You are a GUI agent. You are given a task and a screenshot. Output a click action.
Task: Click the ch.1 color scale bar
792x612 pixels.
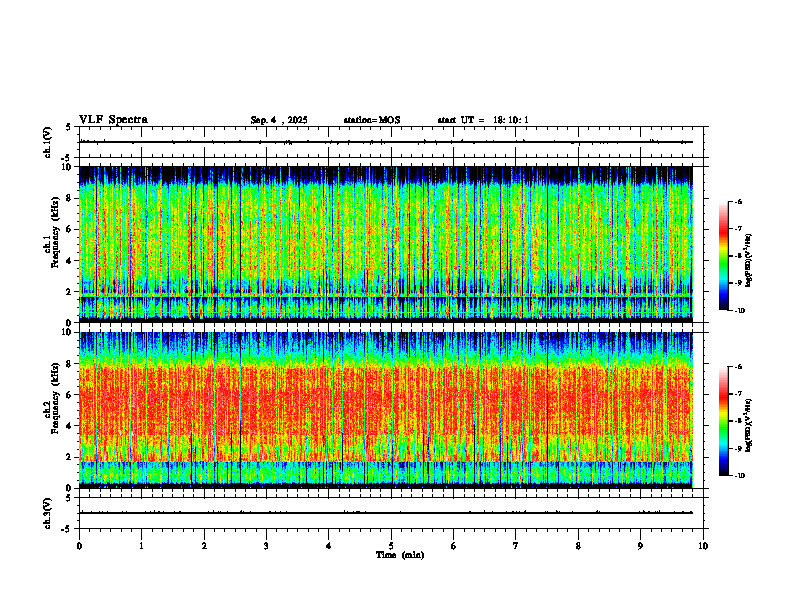[x=724, y=256]
